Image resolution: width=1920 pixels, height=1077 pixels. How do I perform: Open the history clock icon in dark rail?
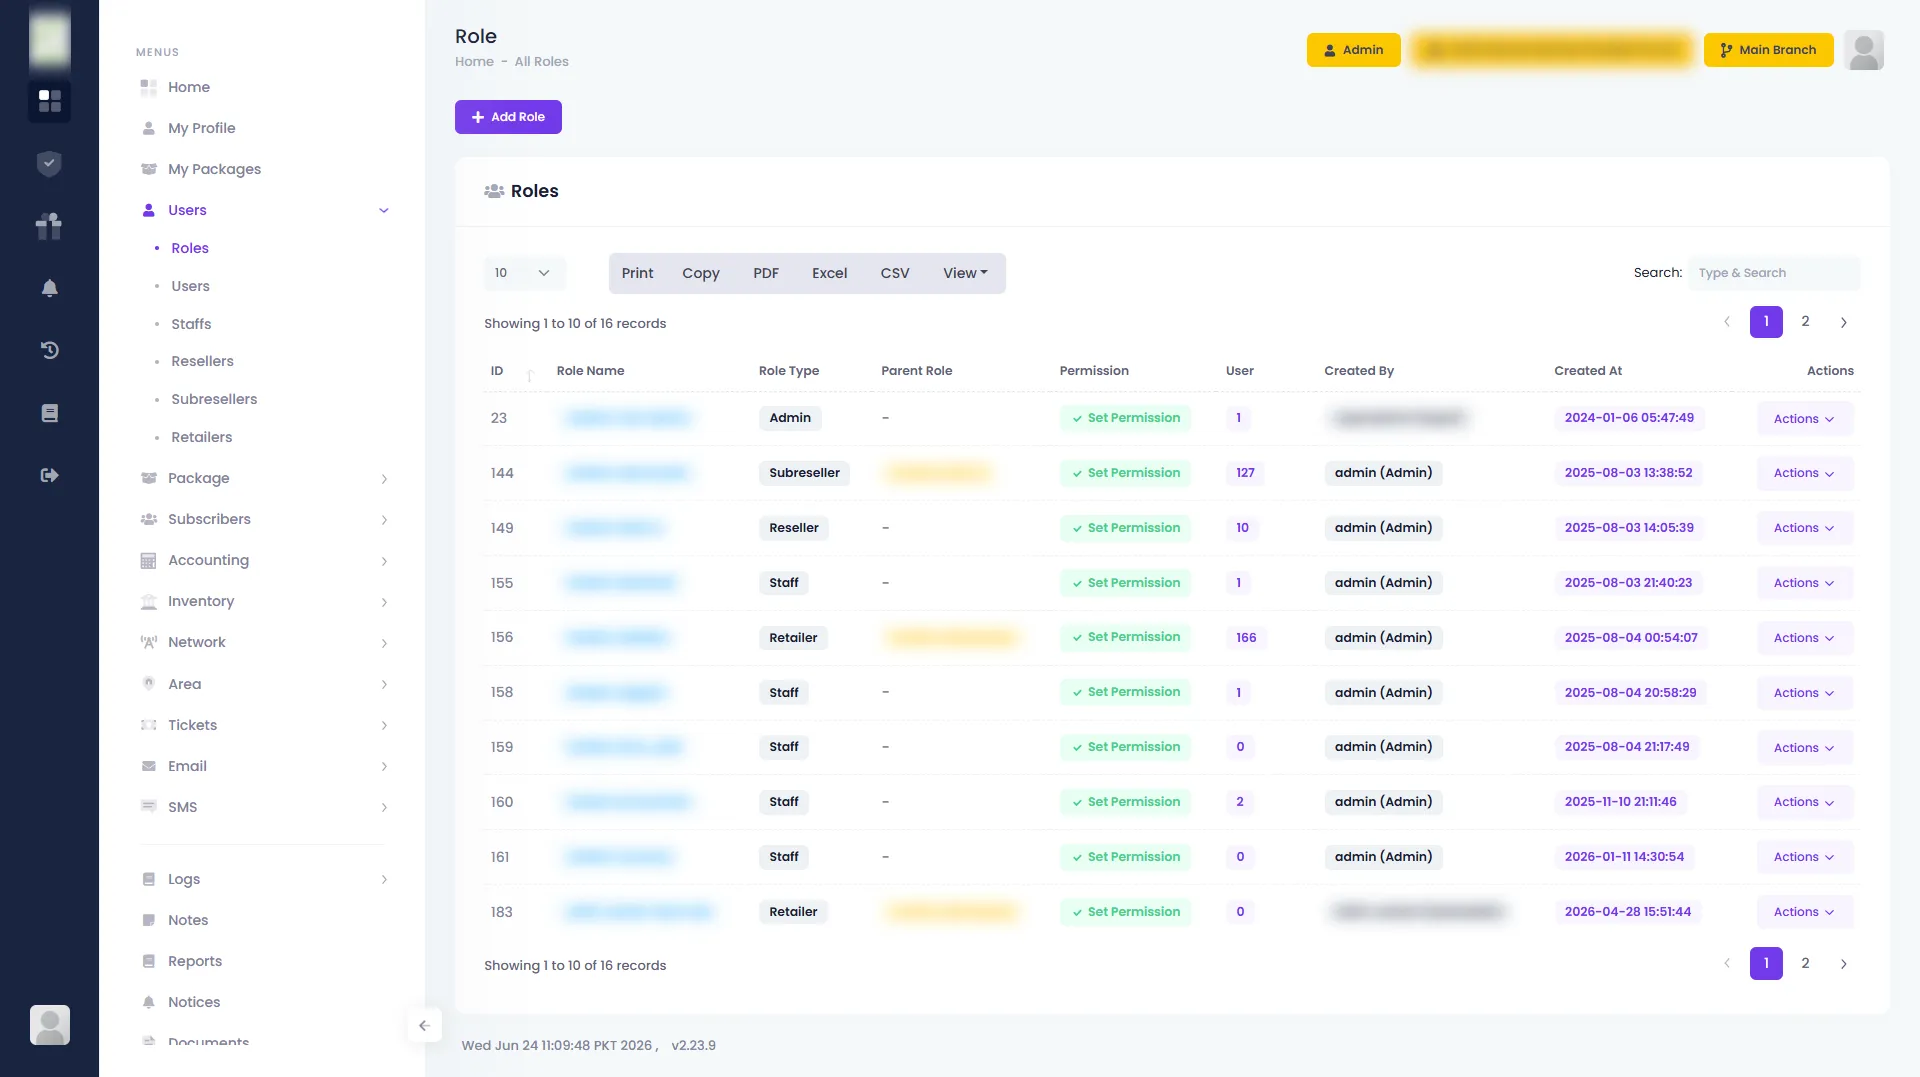click(49, 350)
